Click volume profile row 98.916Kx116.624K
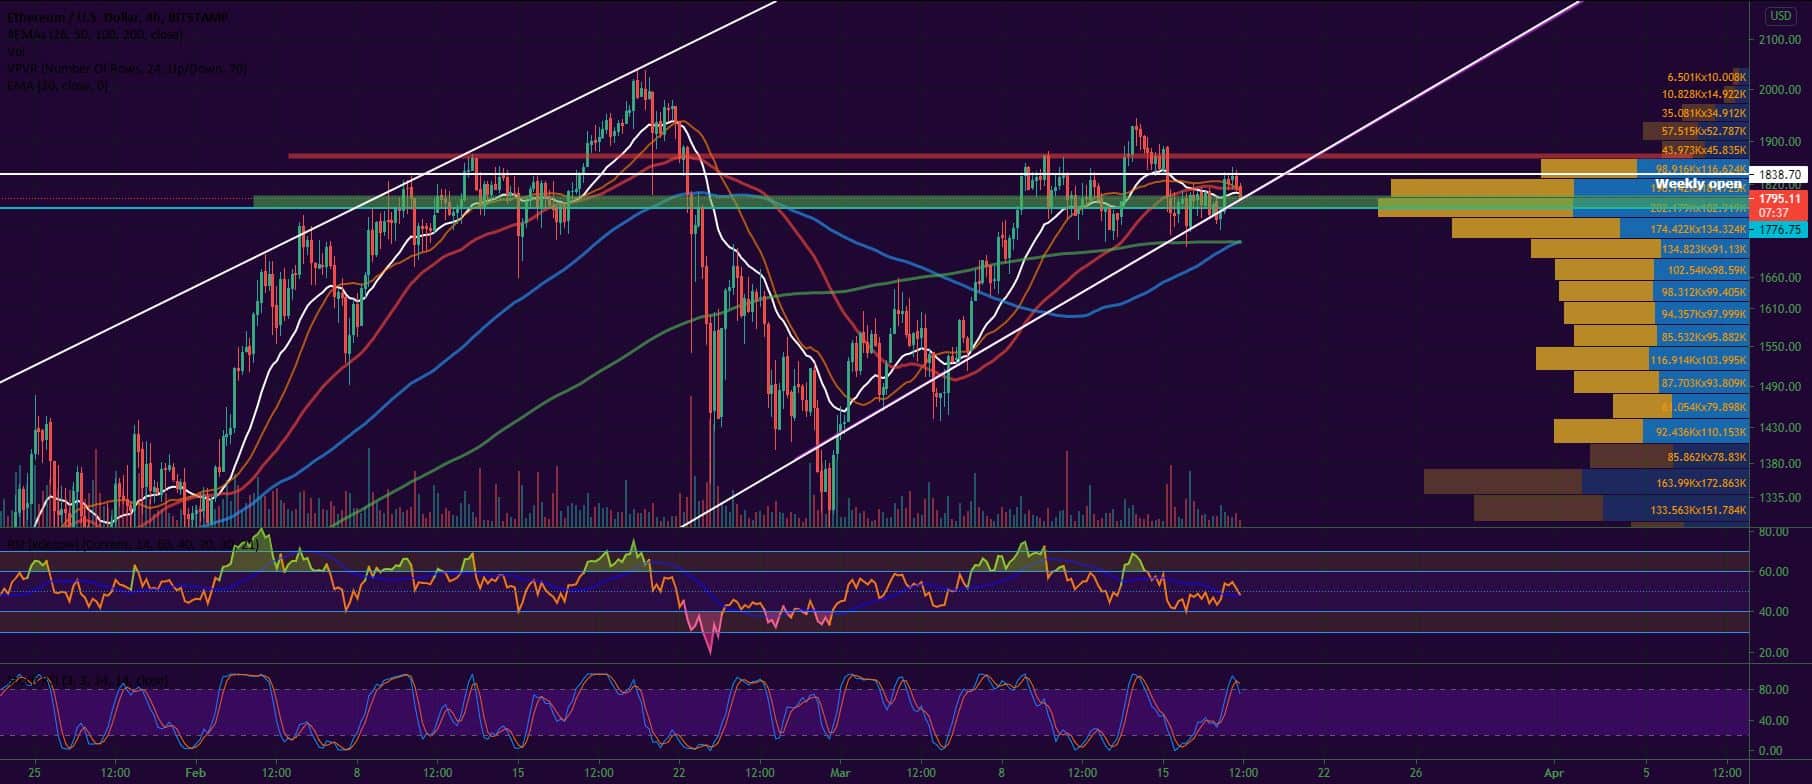 tap(1701, 170)
